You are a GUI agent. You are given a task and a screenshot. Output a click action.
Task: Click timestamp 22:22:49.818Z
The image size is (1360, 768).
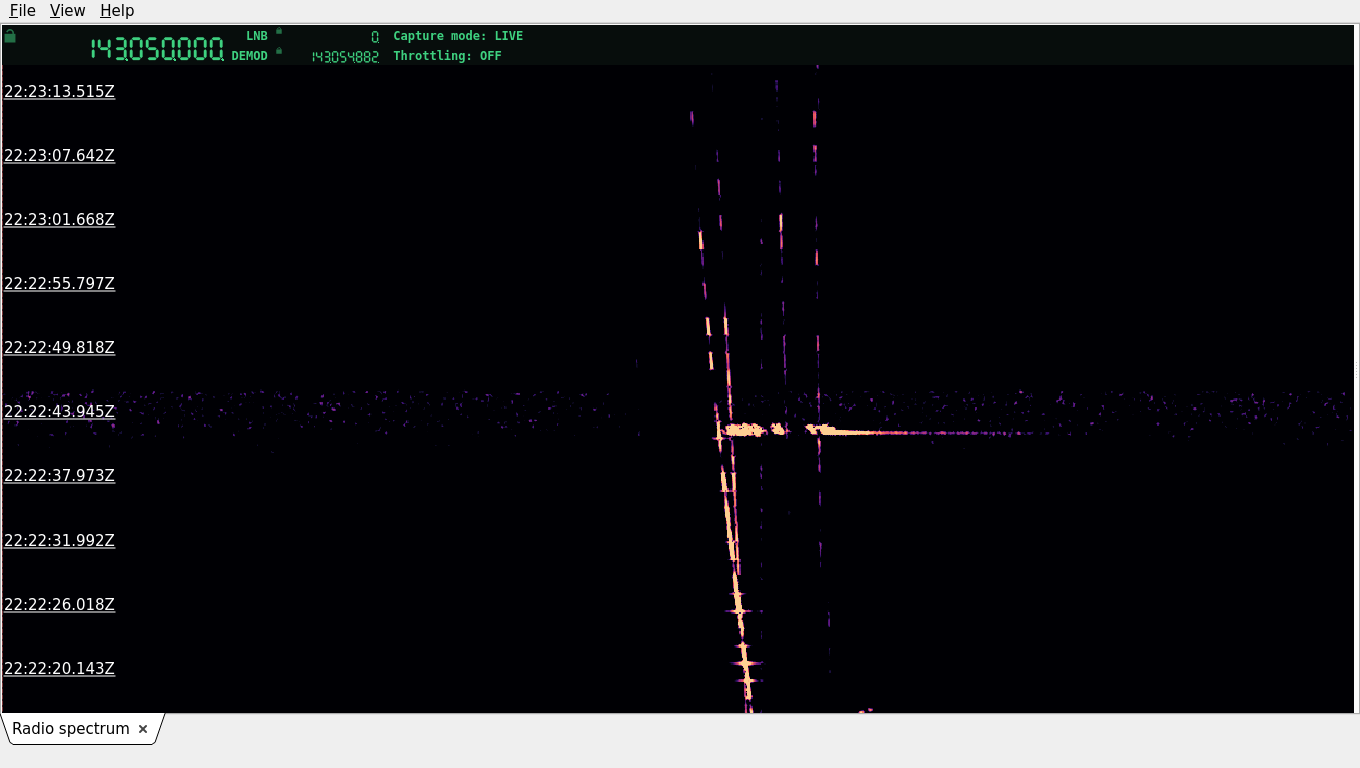(59, 348)
